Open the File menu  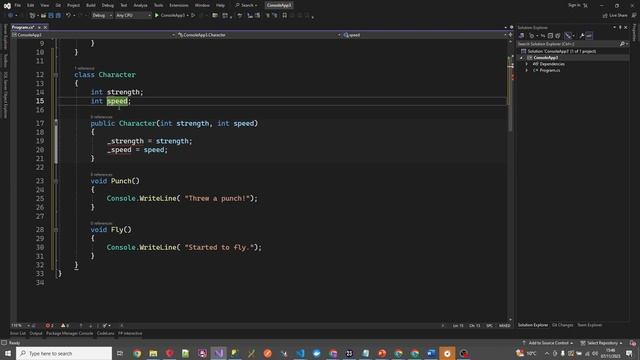[x=18, y=5]
